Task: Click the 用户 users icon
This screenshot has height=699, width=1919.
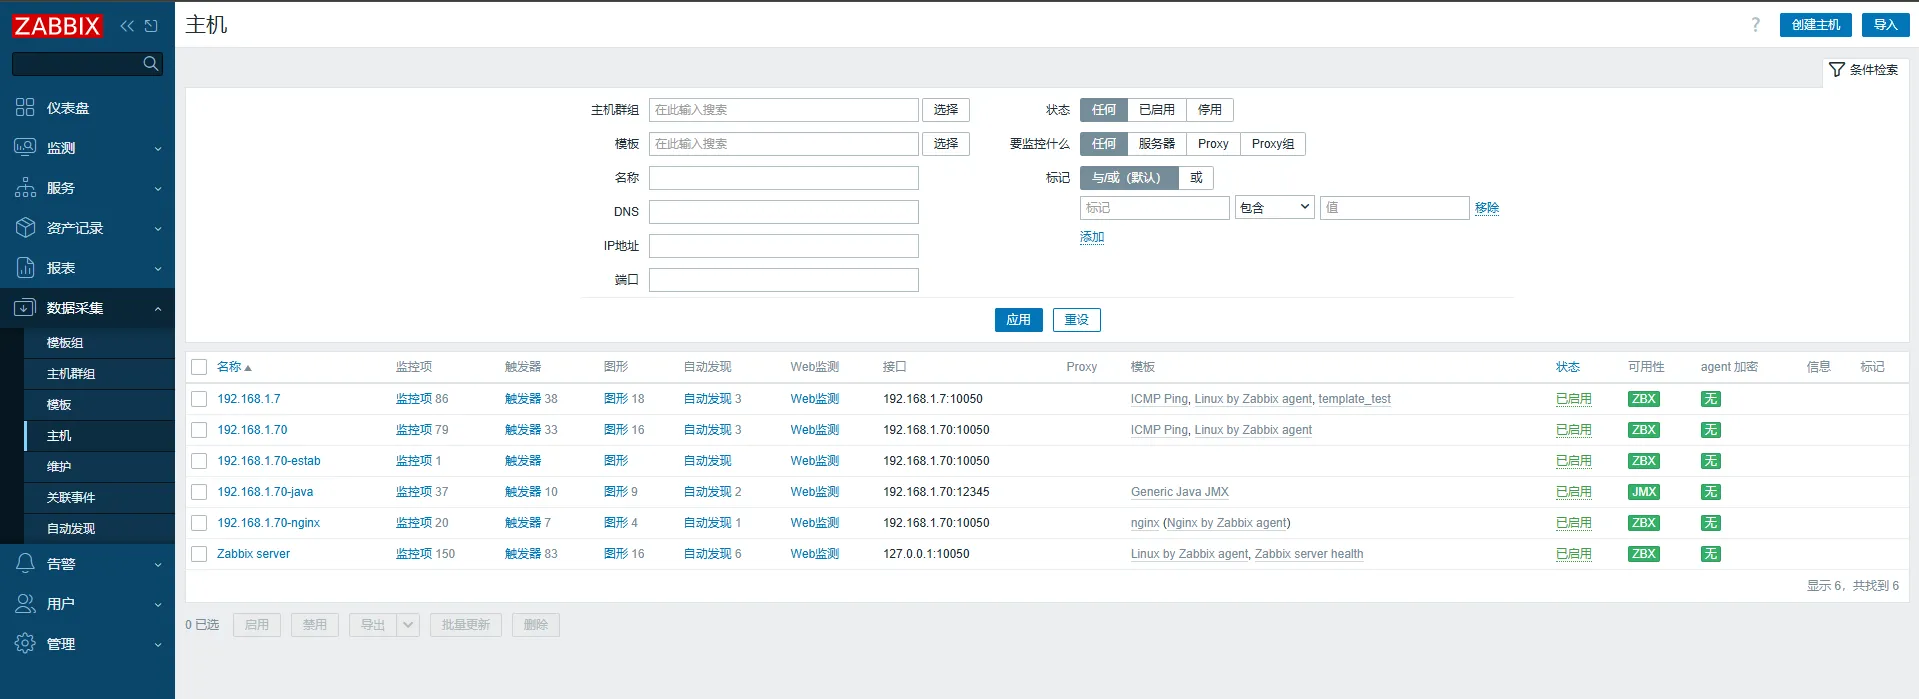Action: tap(25, 603)
